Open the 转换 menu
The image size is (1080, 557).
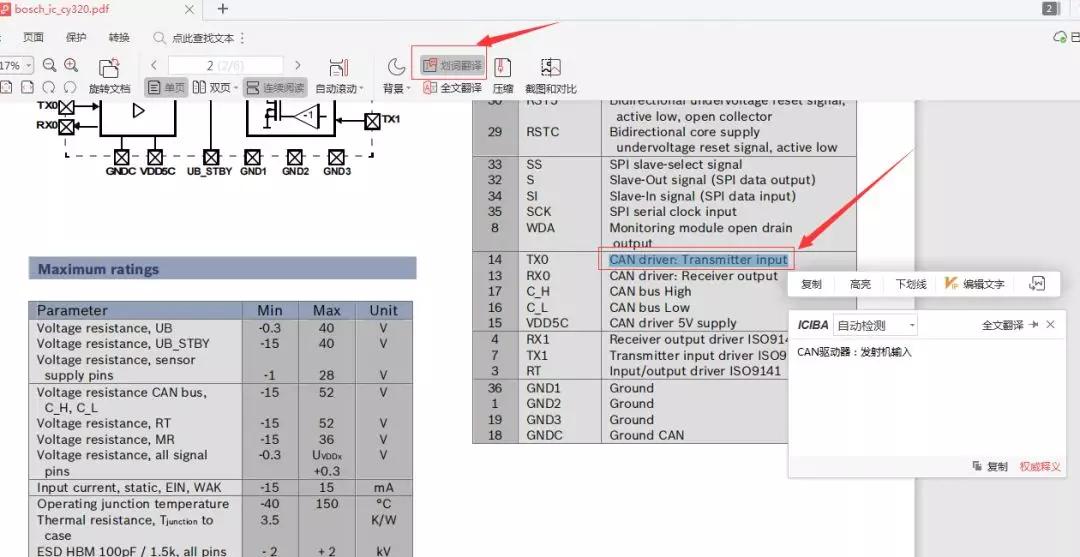pos(119,38)
